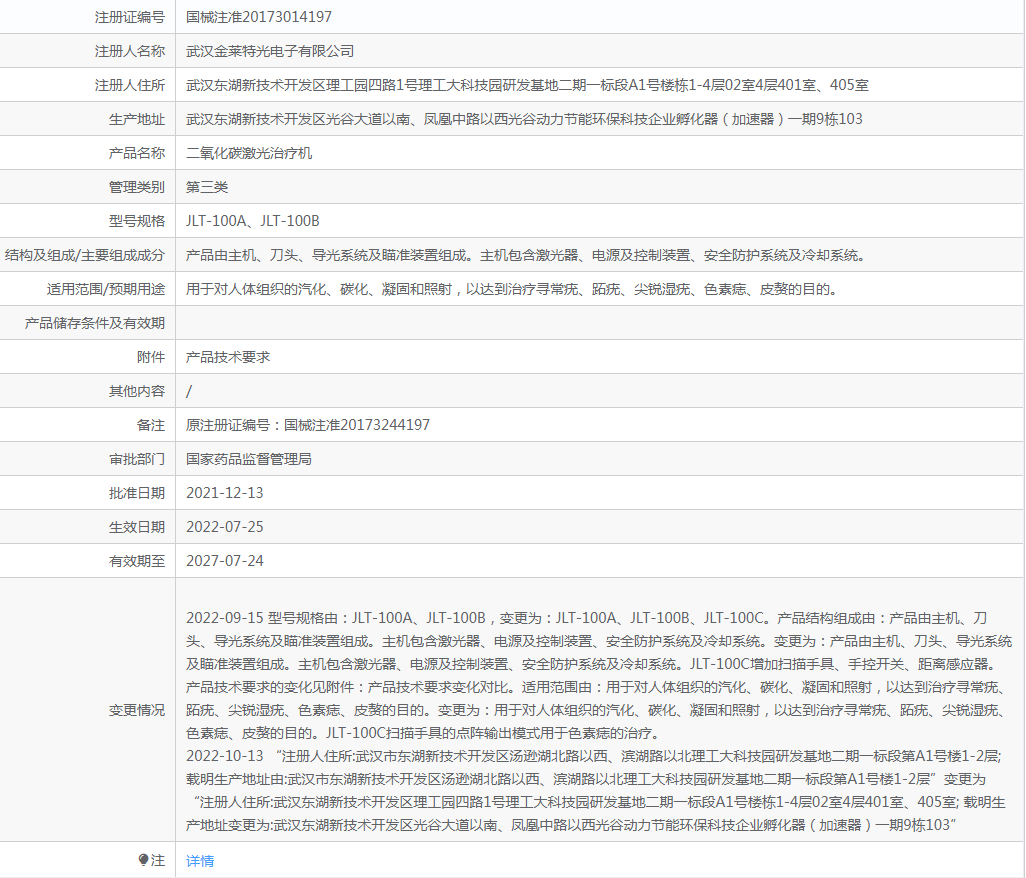The image size is (1026, 878).
Task: Click the 备注 original registration number text
Action: point(308,425)
